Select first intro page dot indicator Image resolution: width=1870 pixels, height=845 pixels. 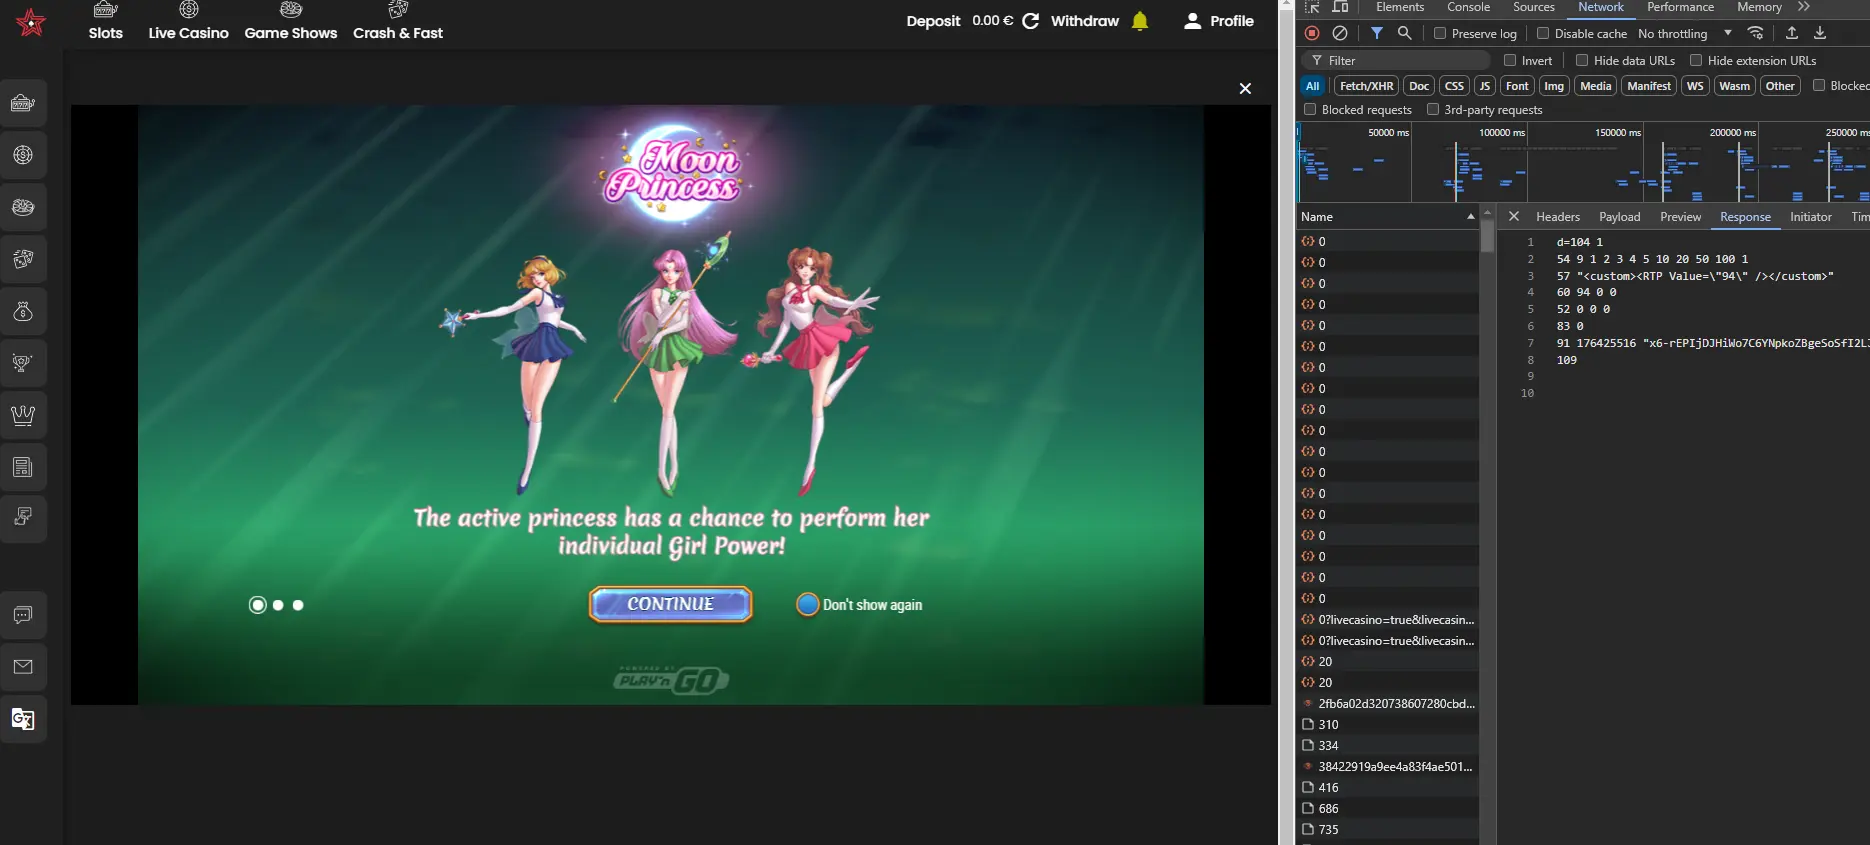click(258, 605)
